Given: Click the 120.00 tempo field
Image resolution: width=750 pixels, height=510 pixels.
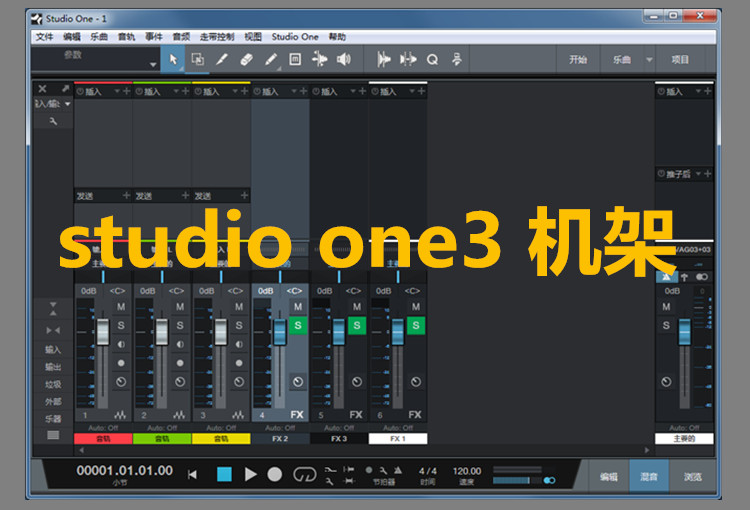Looking at the screenshot, I should (x=467, y=471).
